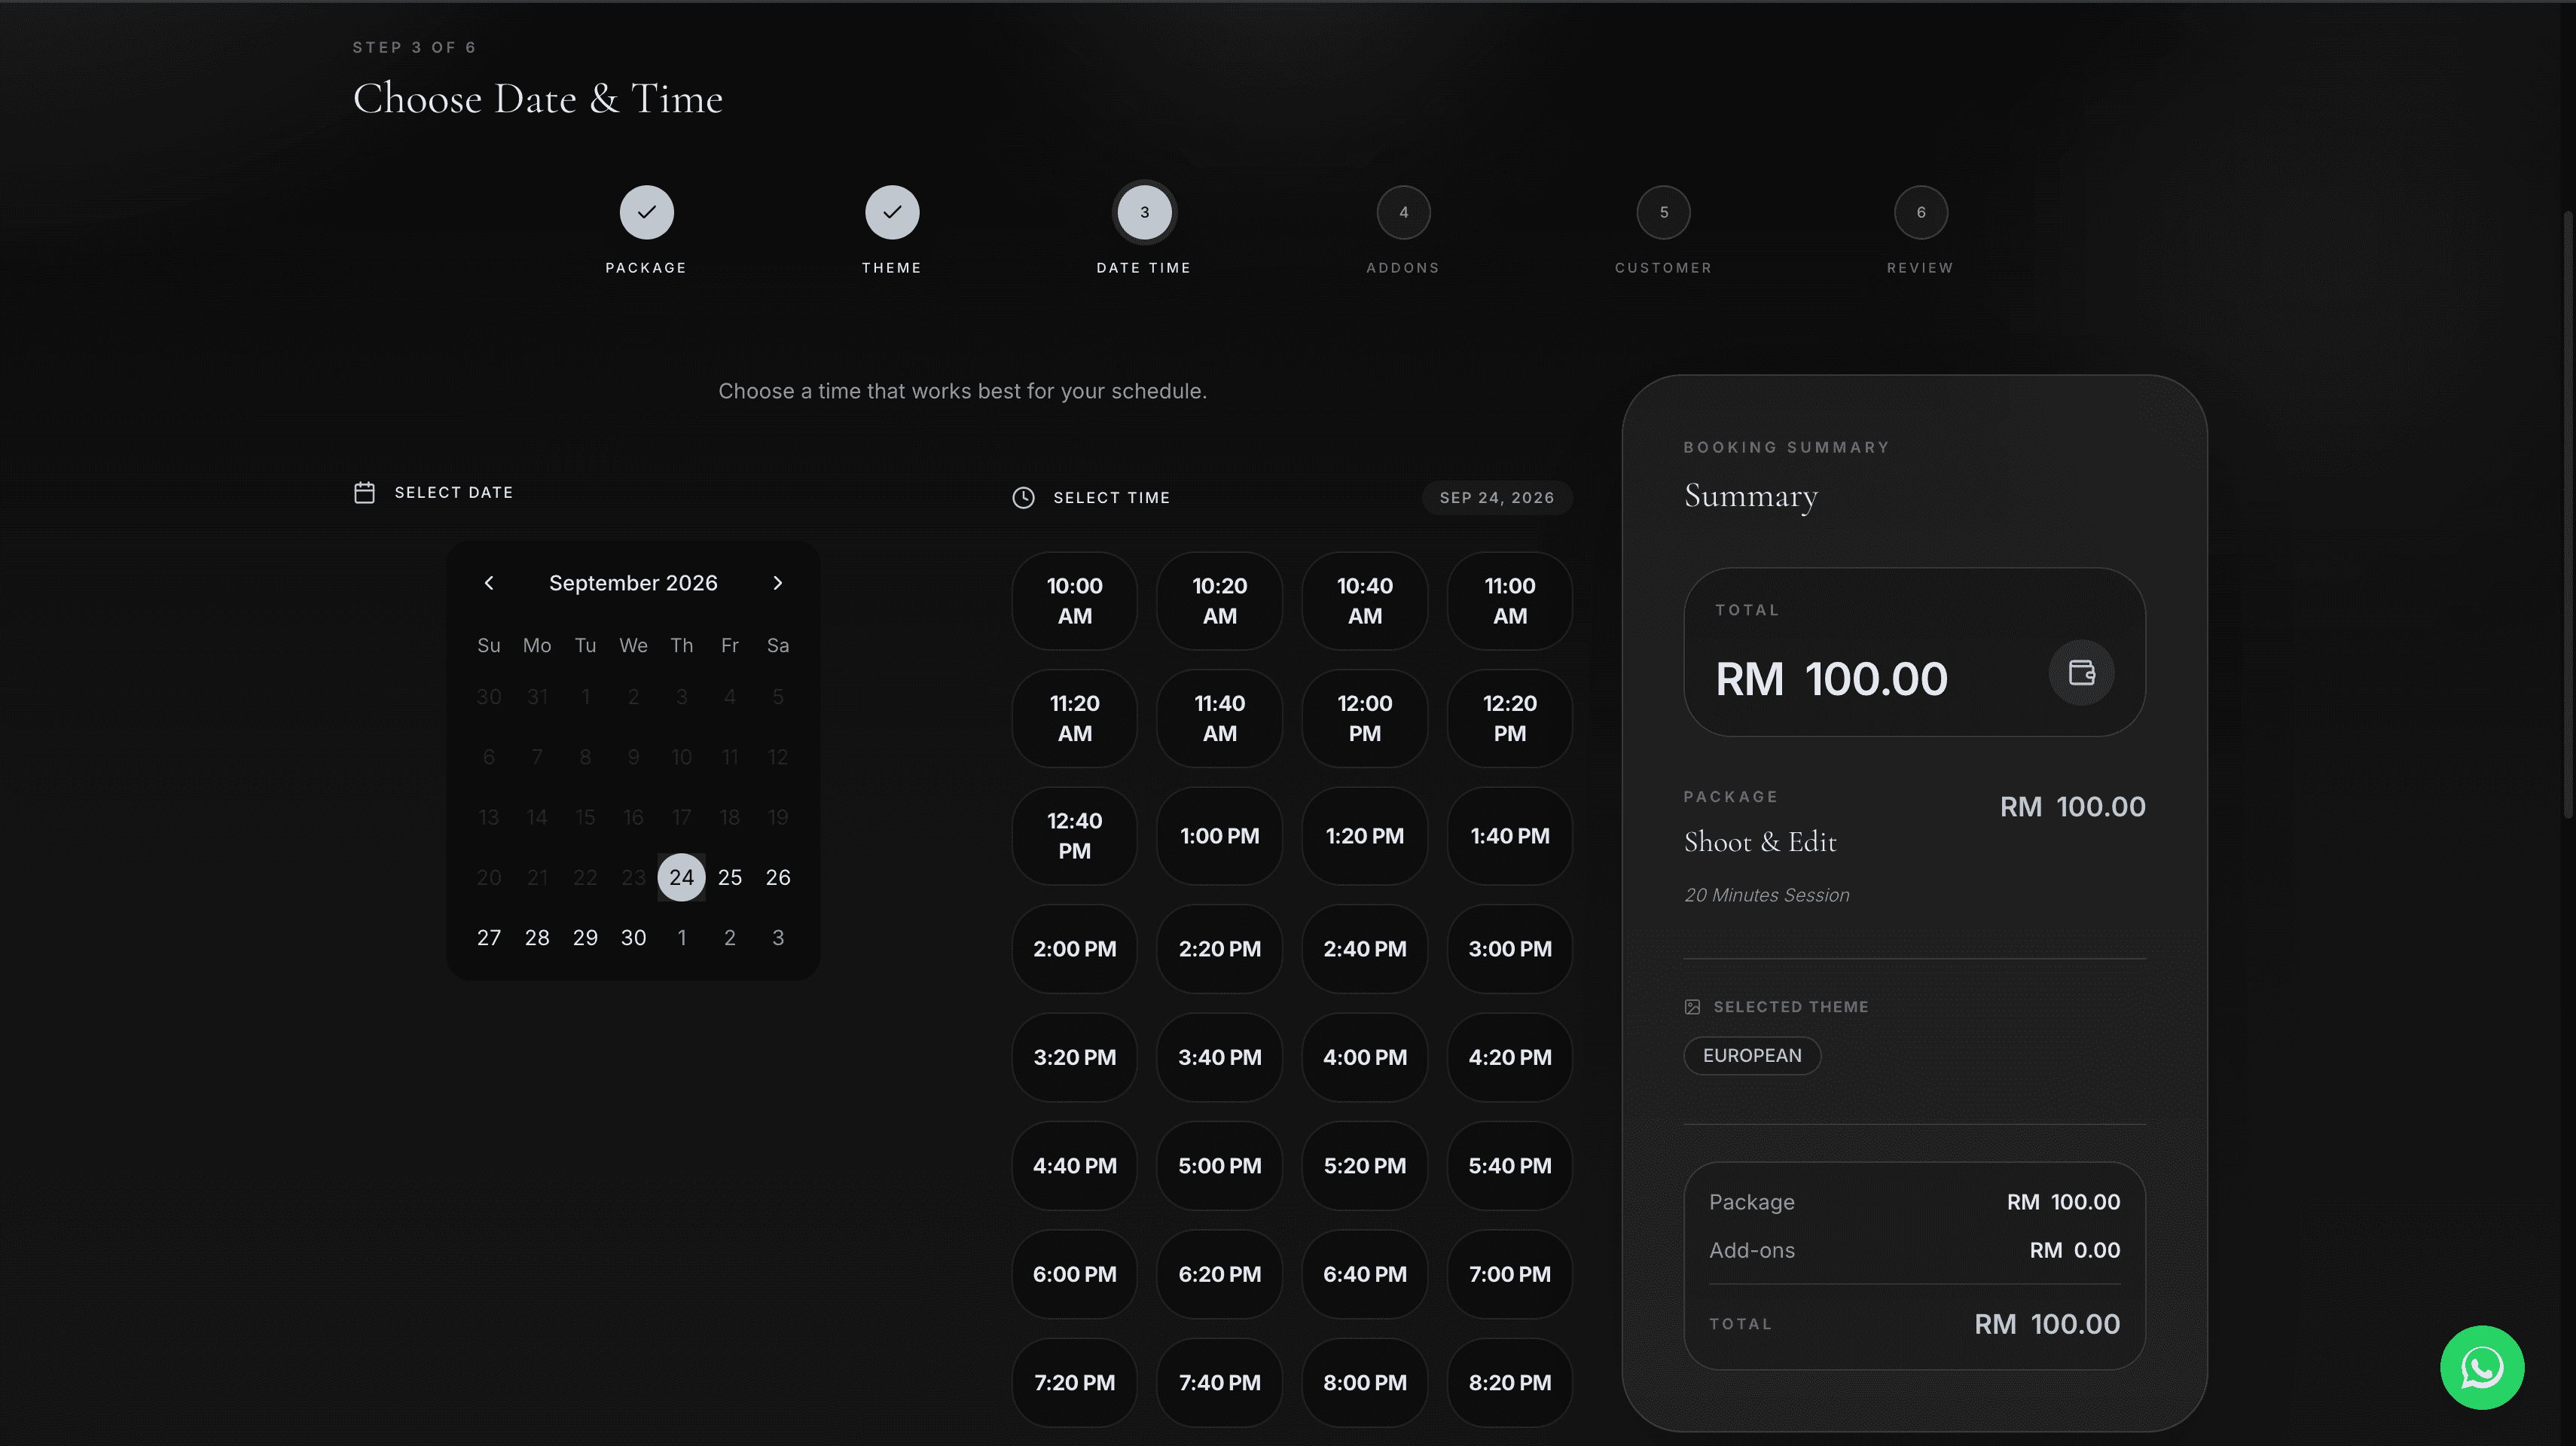Click the September 2026 month heading
Image resolution: width=2576 pixels, height=1446 pixels.
(633, 583)
